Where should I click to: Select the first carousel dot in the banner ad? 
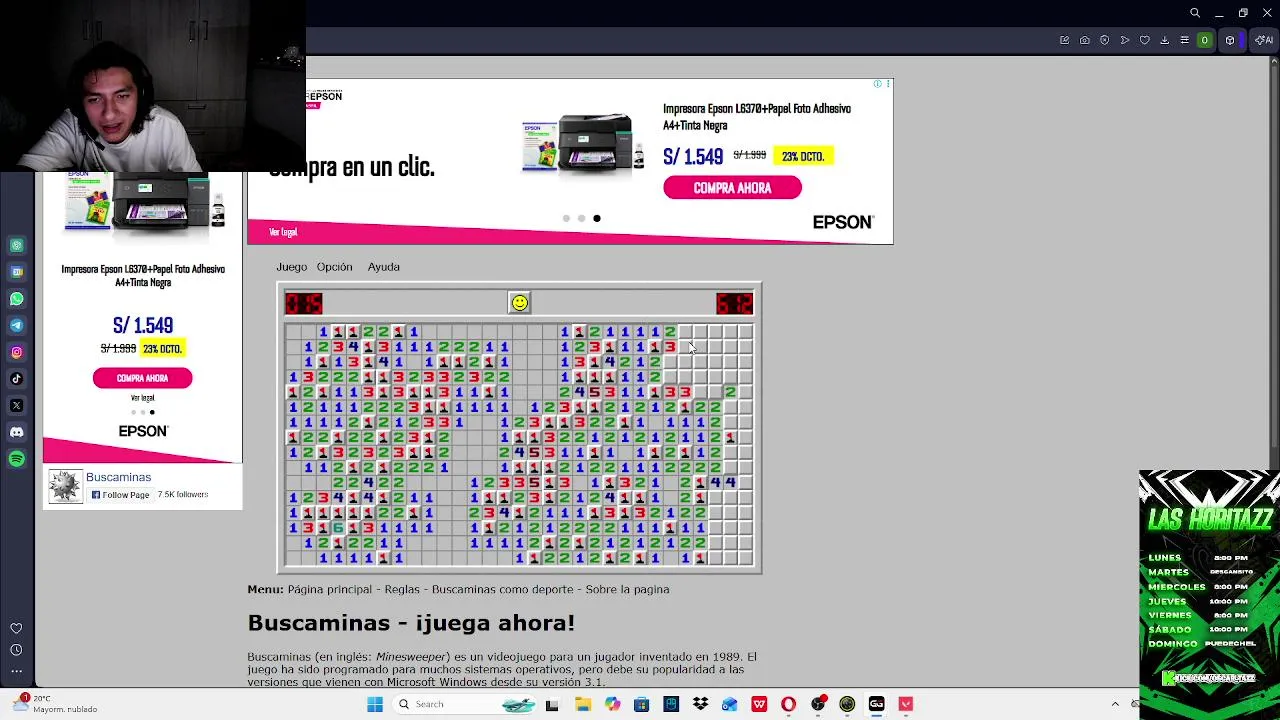point(566,218)
